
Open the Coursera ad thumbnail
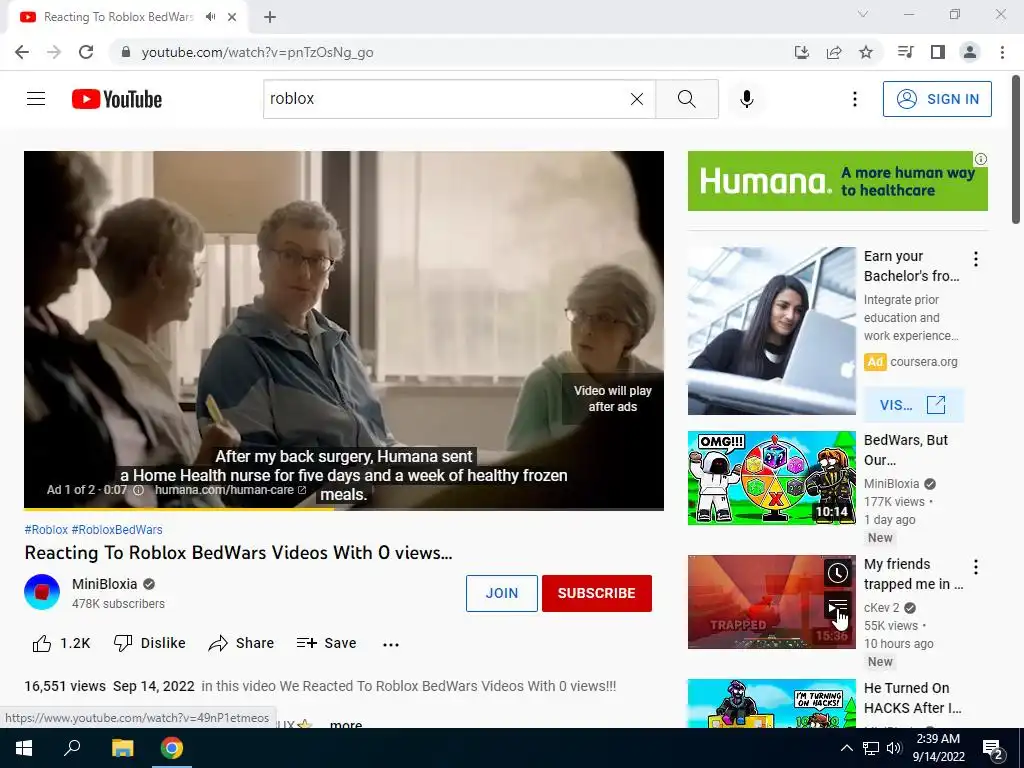click(x=771, y=330)
